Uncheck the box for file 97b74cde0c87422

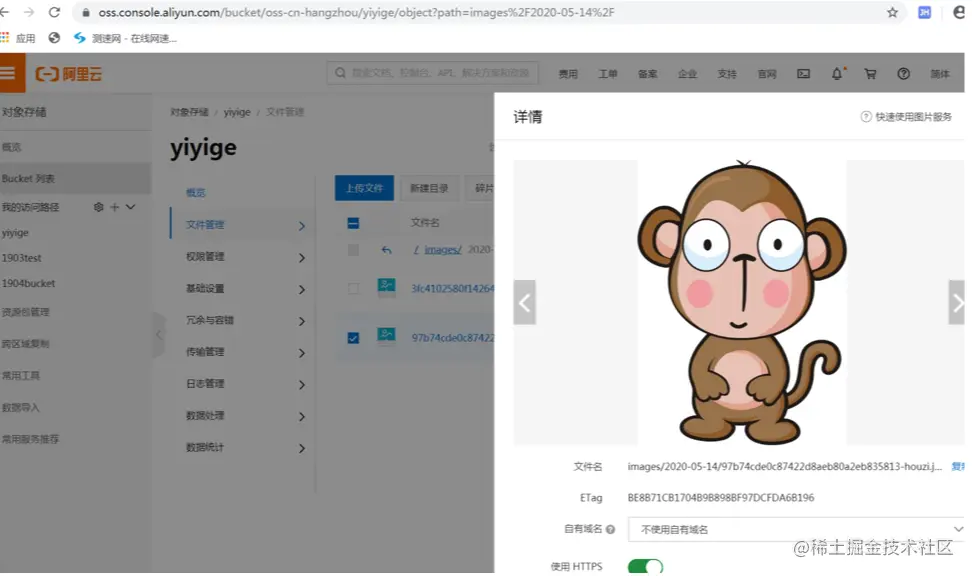coord(353,338)
